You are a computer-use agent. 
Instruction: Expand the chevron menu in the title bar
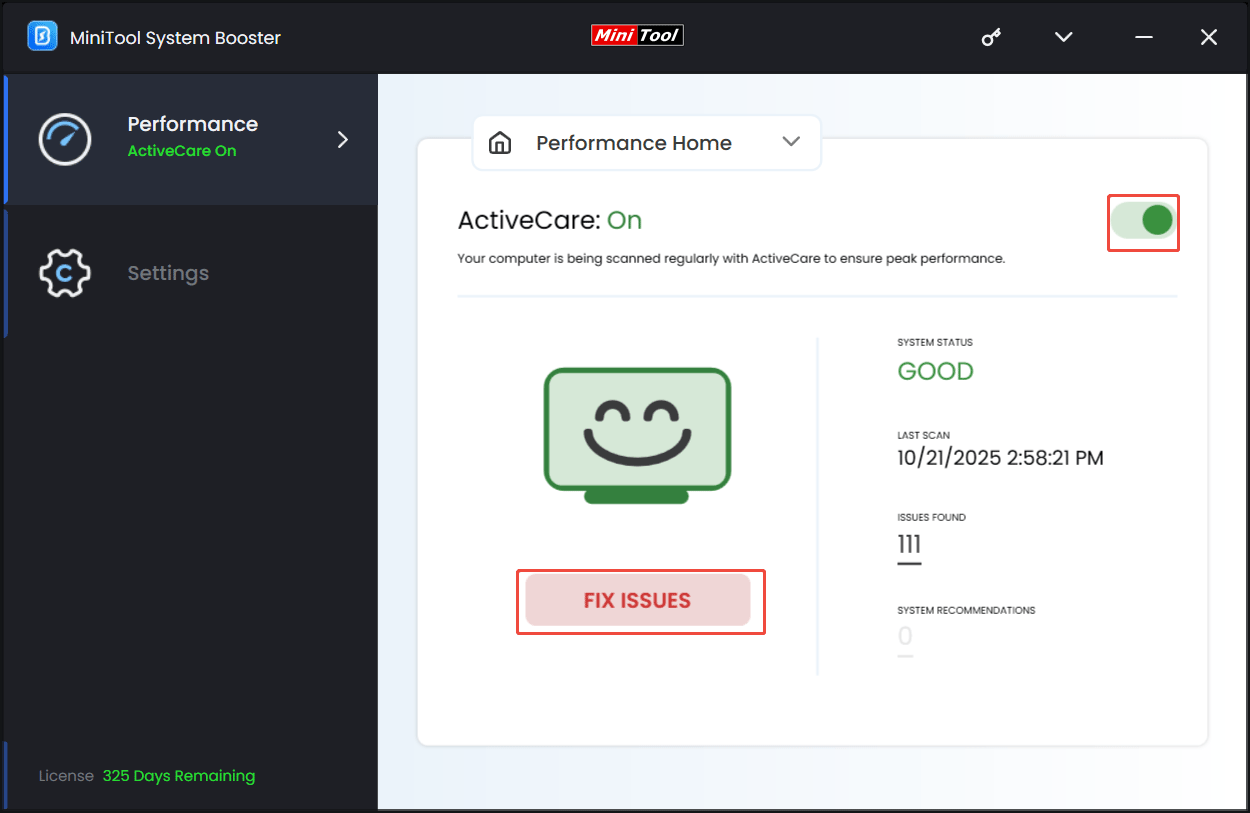coord(1063,37)
